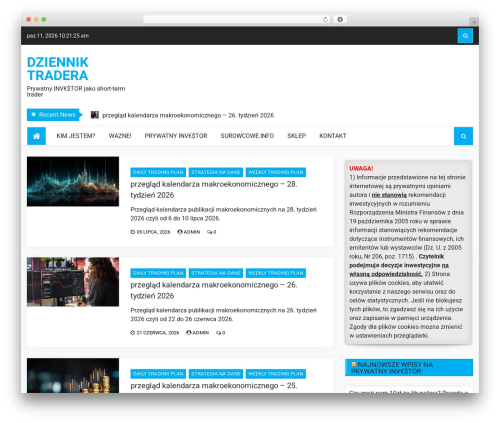
Task: Click the underlined 'nie stanowią' text in disclaimer
Action: (x=389, y=195)
